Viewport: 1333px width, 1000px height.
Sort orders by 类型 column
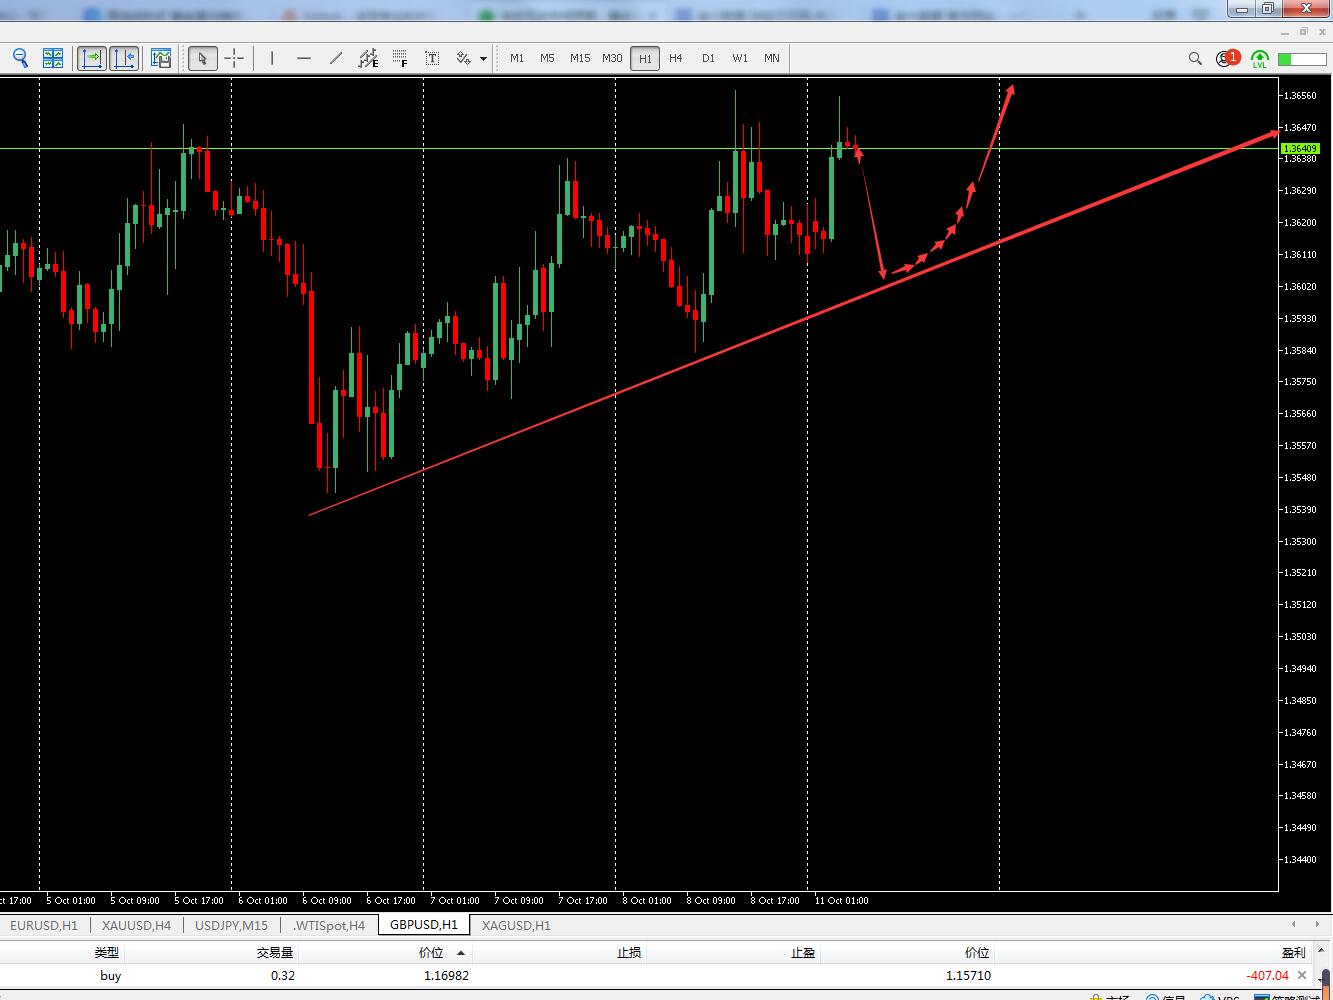(x=107, y=953)
